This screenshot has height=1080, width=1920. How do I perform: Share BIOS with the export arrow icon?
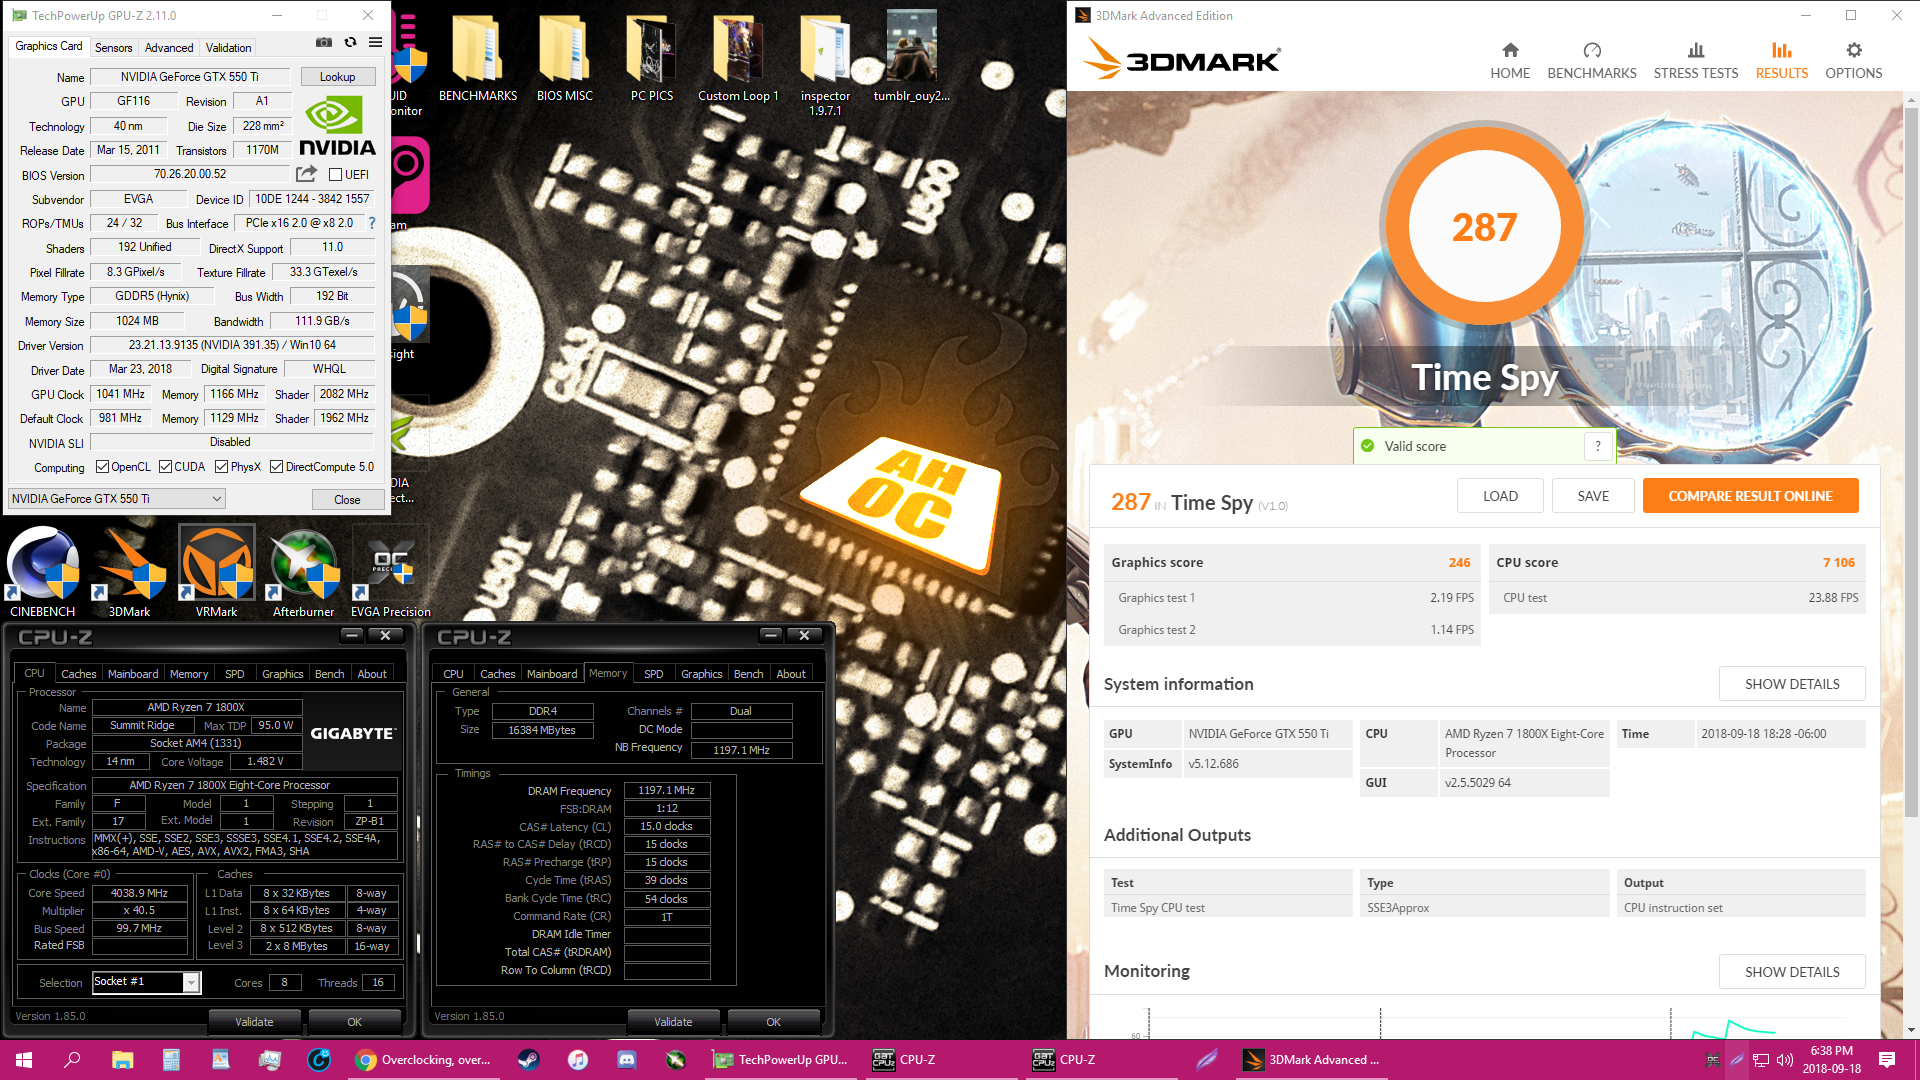point(306,174)
